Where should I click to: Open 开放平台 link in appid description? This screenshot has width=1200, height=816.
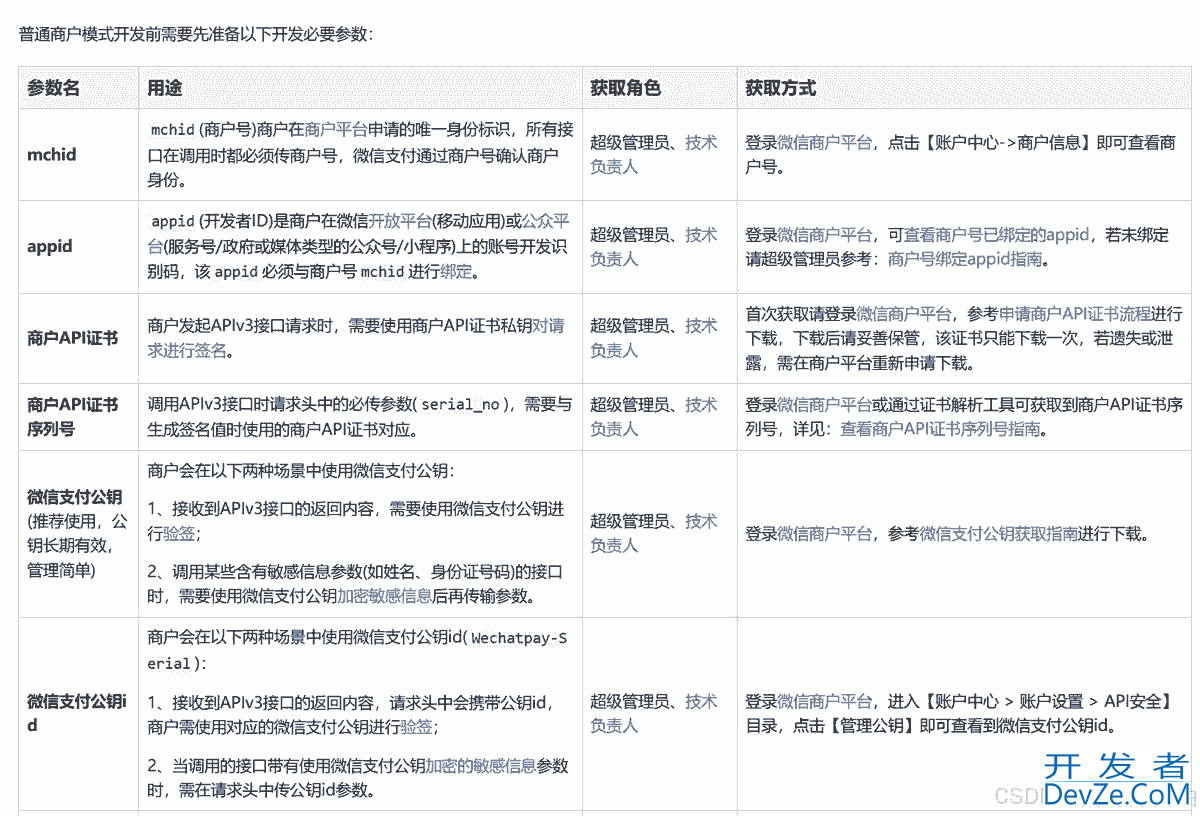pyautogui.click(x=393, y=221)
